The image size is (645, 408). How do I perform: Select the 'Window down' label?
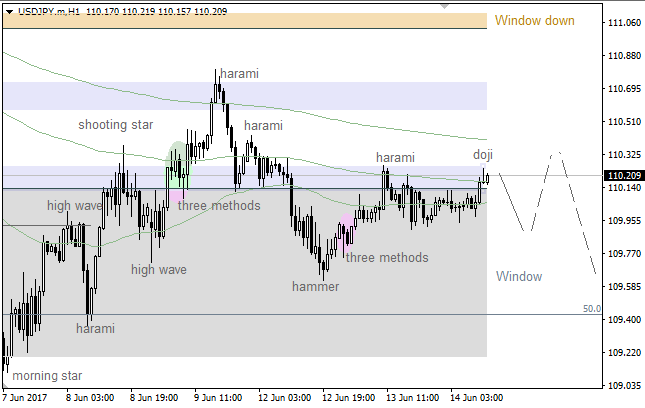click(x=534, y=21)
